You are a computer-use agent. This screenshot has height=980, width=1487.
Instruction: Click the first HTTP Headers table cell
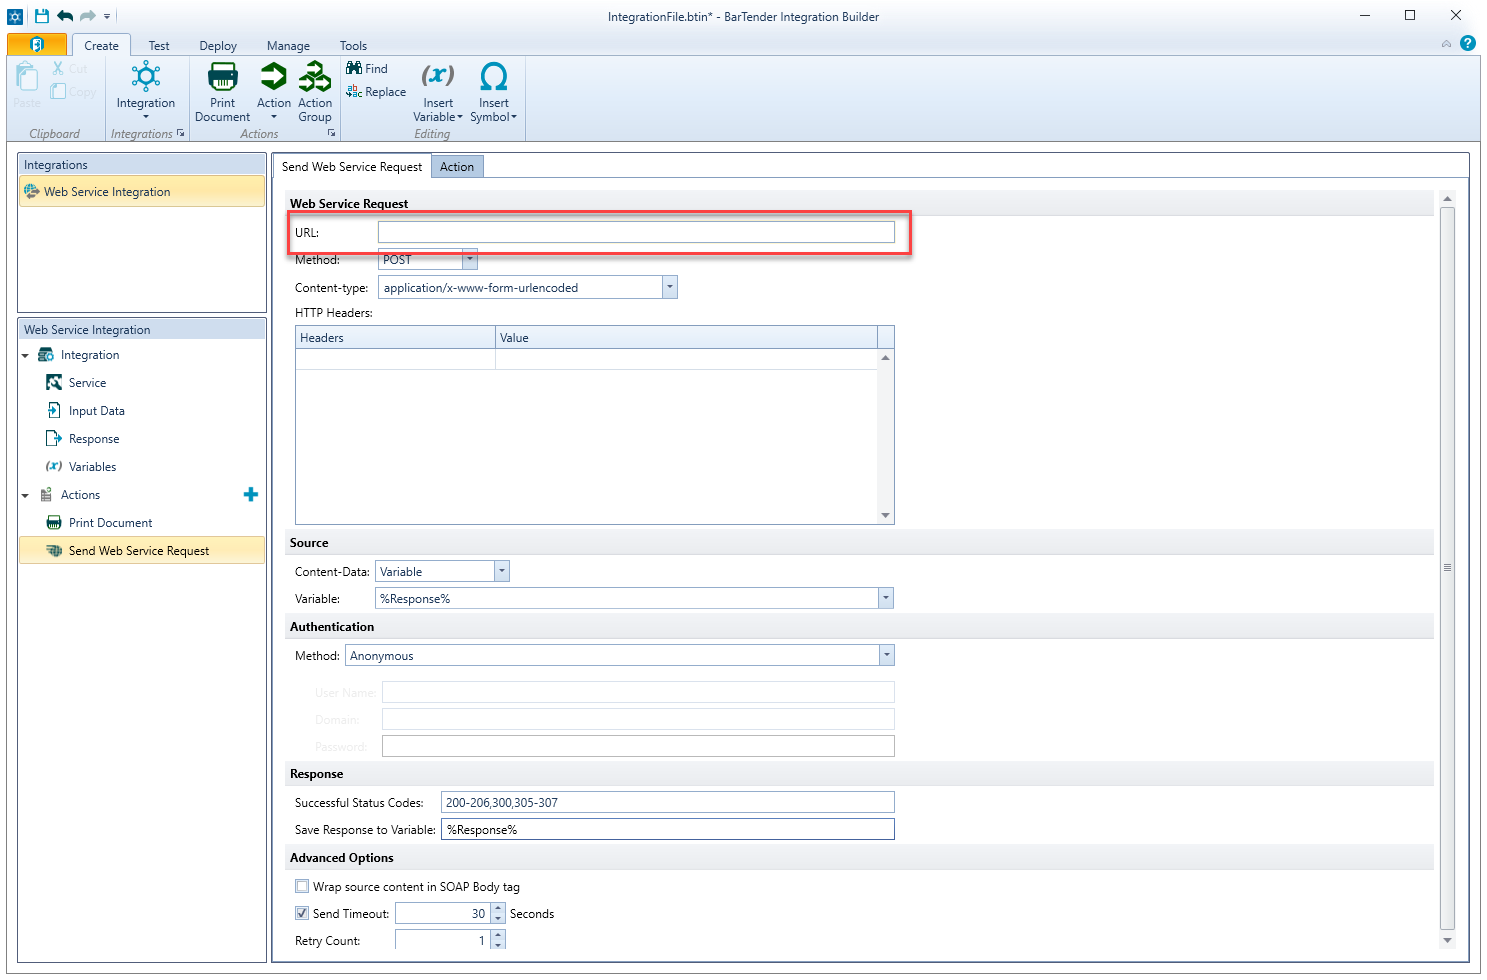395,359
